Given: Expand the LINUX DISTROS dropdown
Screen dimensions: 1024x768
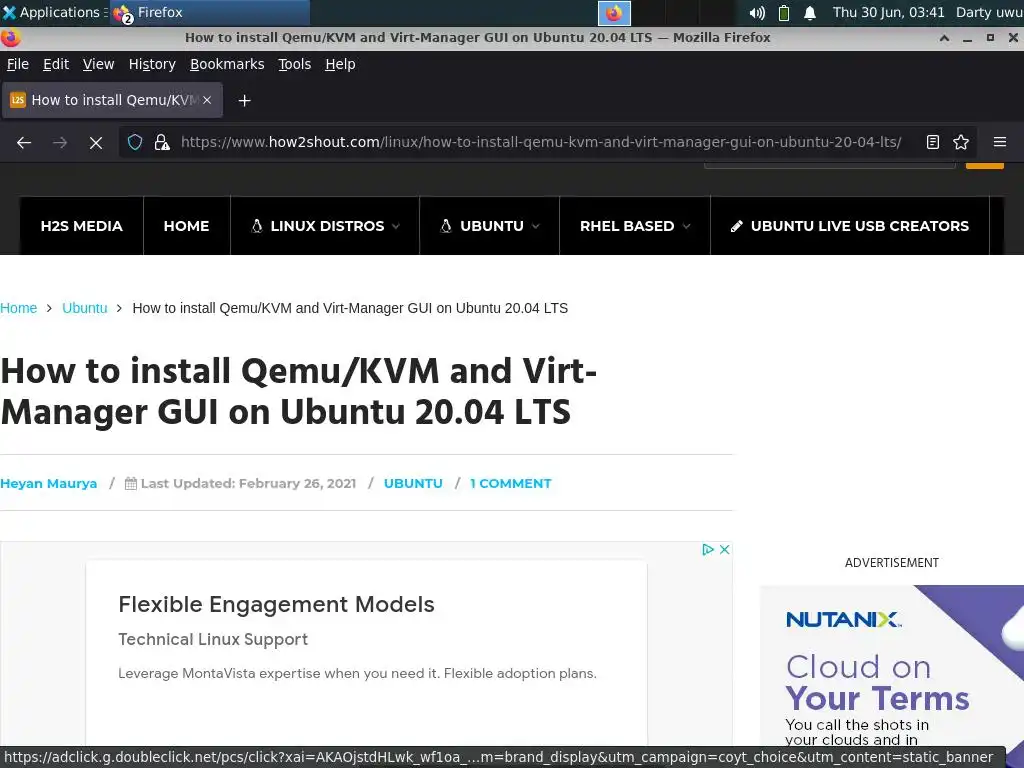Looking at the screenshot, I should pyautogui.click(x=325, y=226).
